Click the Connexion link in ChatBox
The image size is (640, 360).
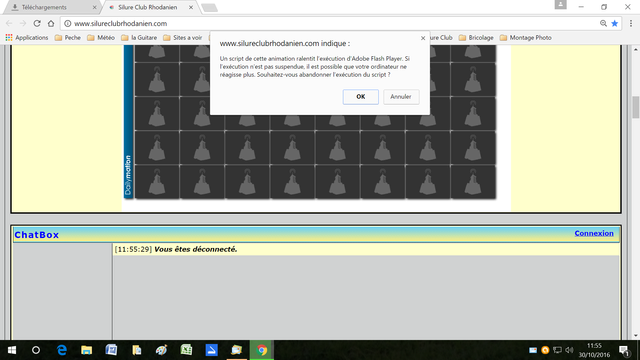point(594,233)
